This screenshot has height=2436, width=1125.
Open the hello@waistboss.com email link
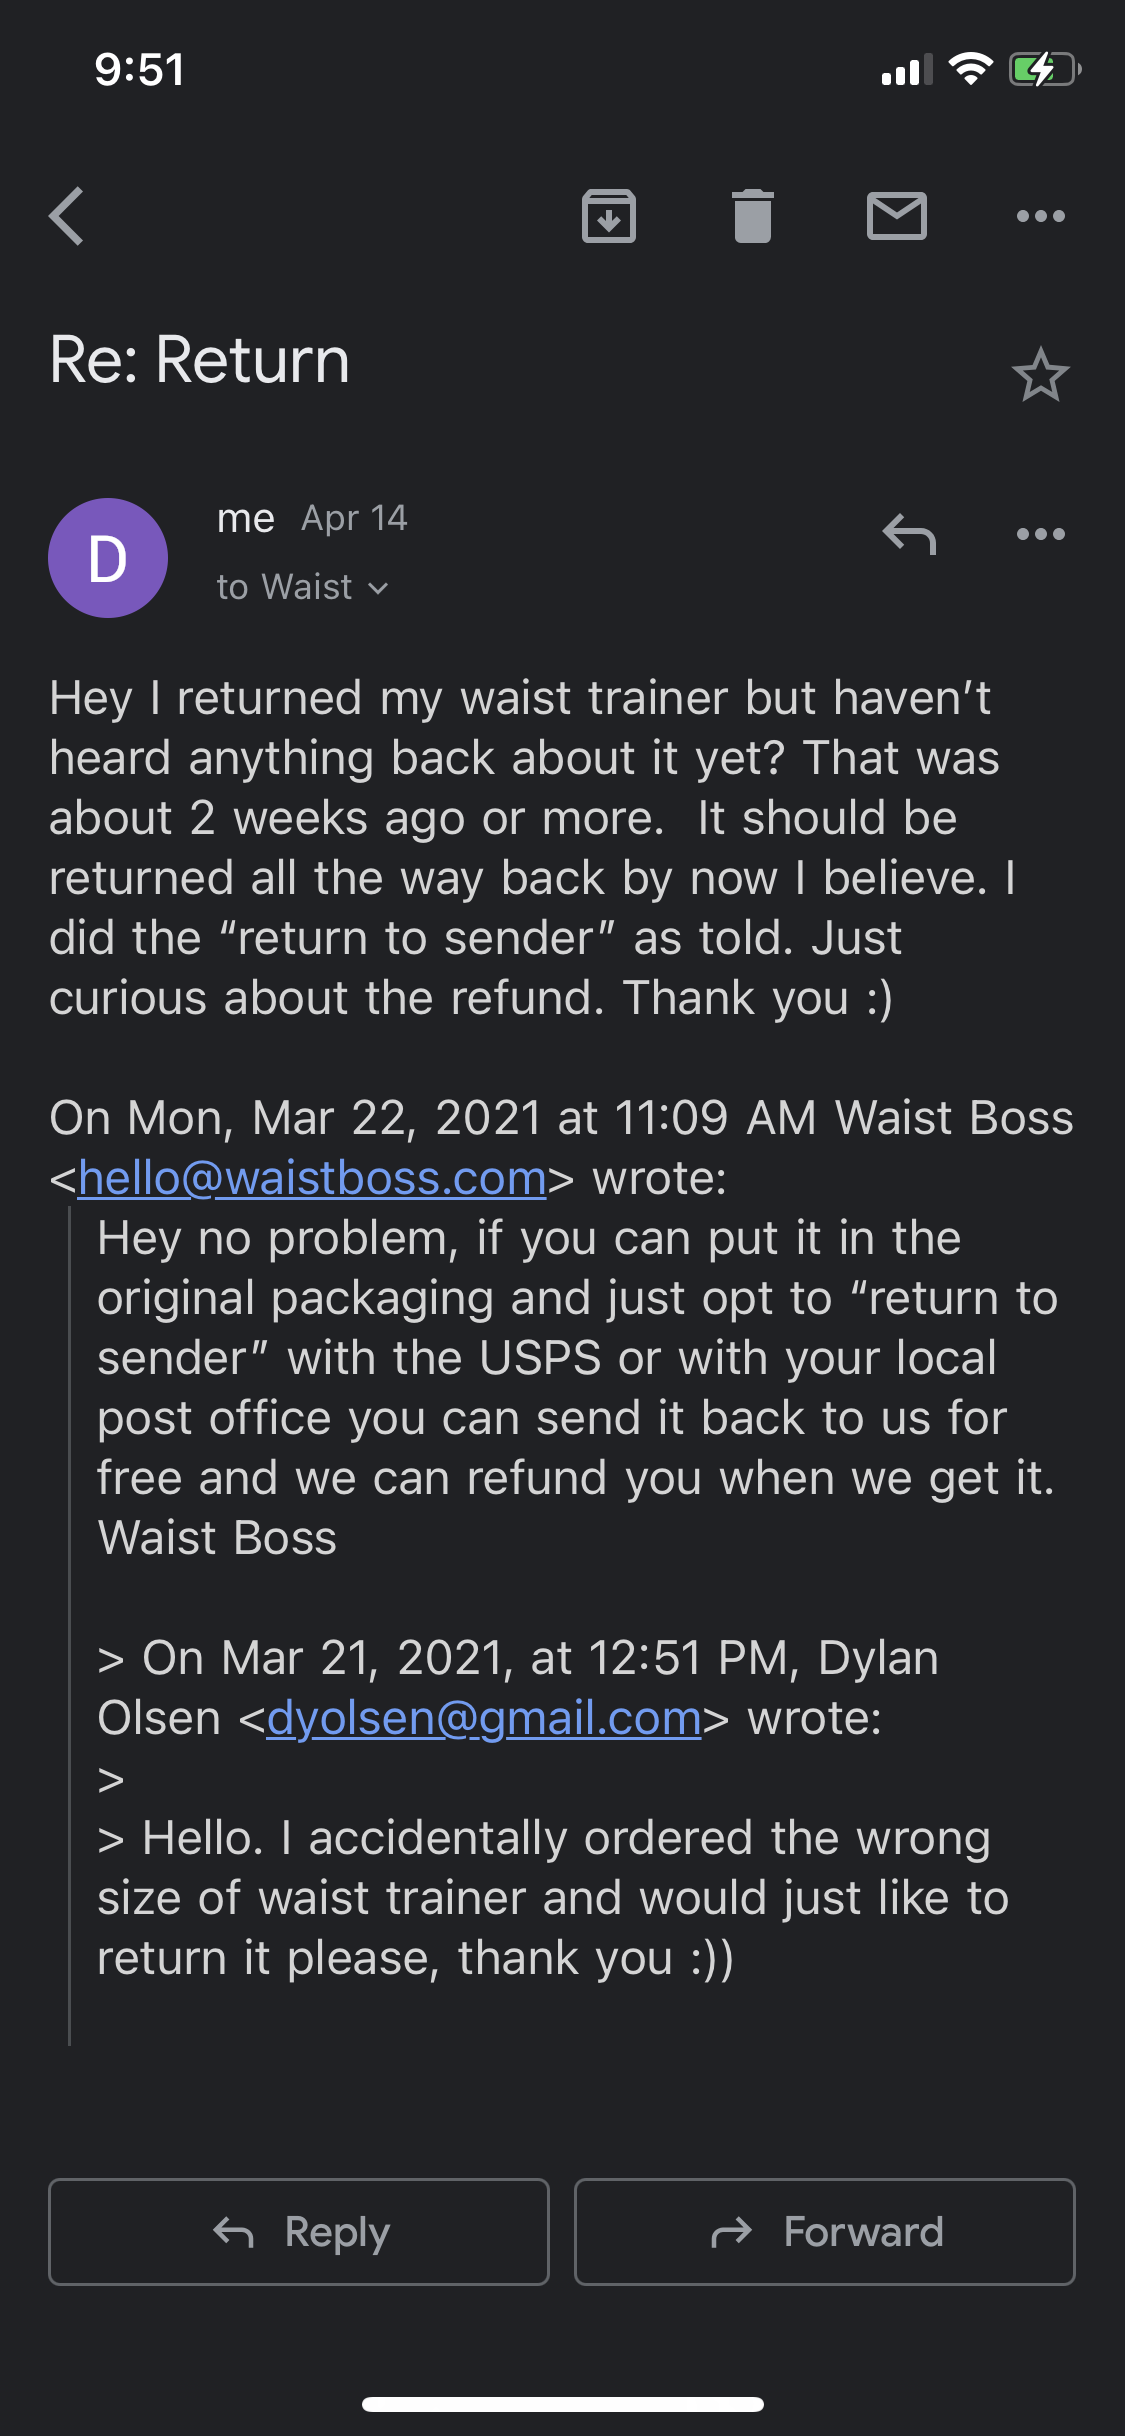tap(312, 1178)
